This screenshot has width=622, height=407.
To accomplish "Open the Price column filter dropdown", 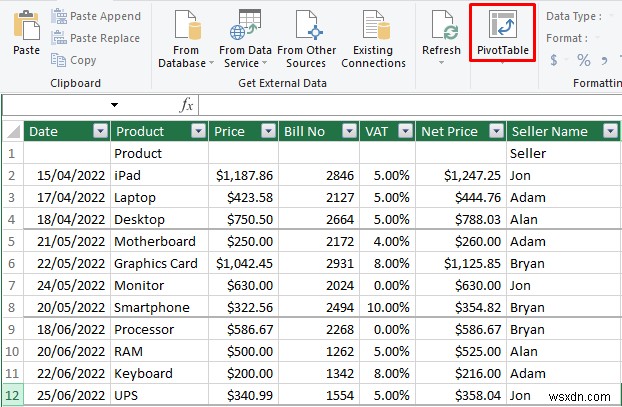I will (x=269, y=131).
